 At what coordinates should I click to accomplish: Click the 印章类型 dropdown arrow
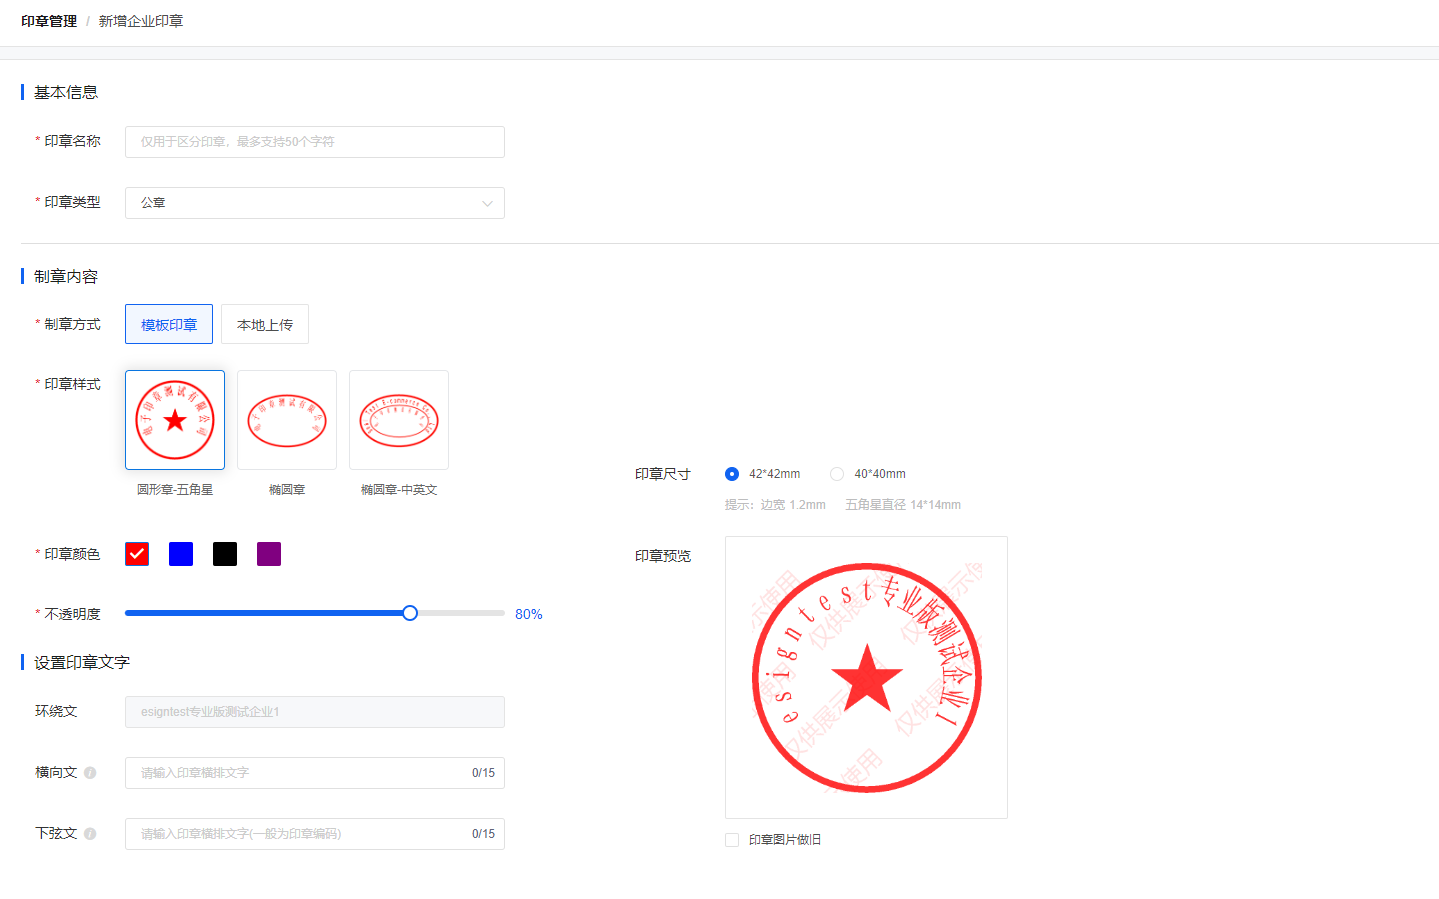click(x=487, y=204)
